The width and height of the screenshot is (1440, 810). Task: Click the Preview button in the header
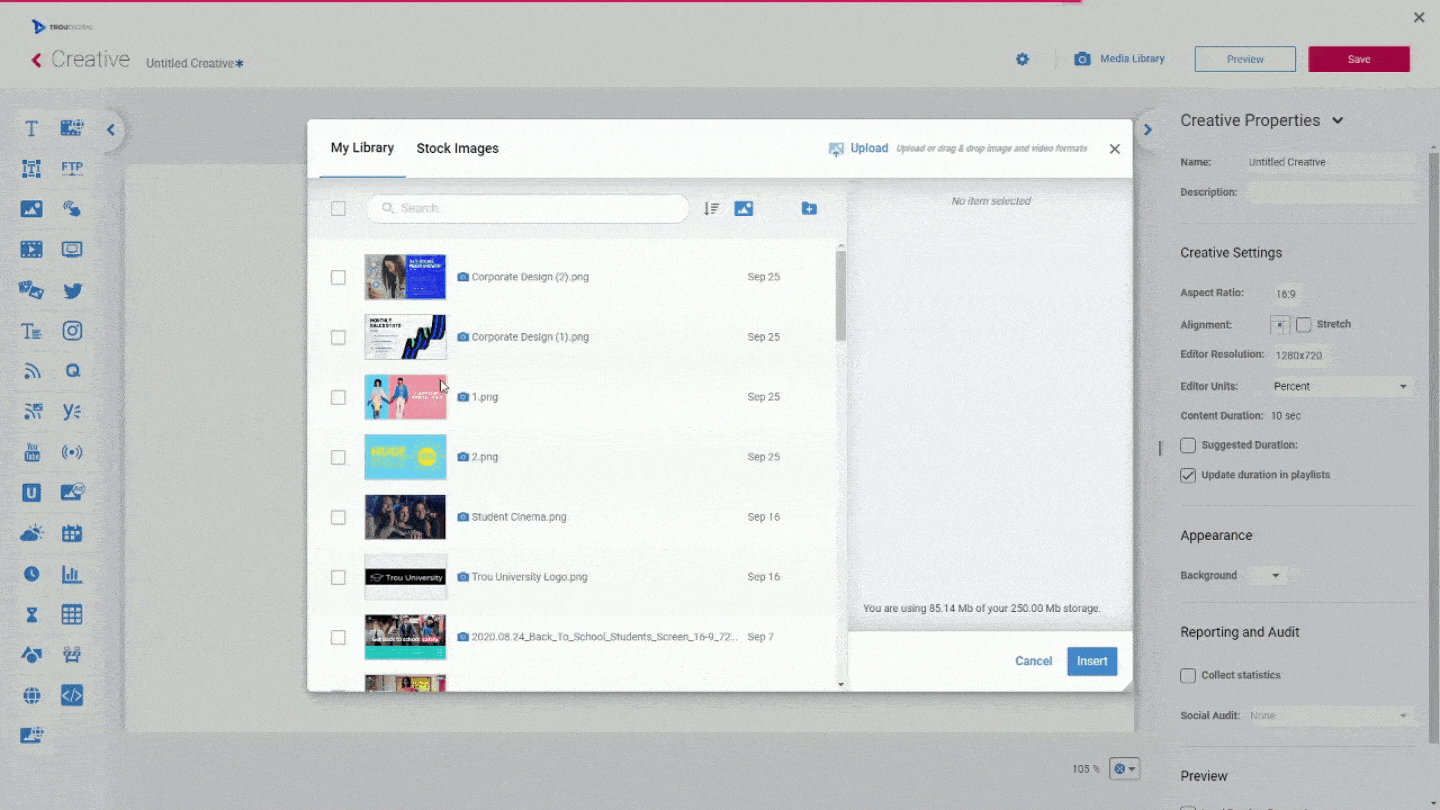click(1245, 59)
